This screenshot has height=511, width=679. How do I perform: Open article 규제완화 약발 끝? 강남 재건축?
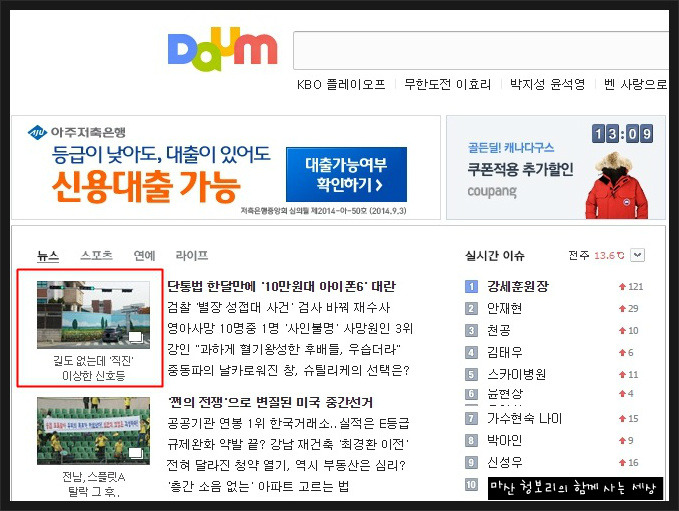coord(288,444)
